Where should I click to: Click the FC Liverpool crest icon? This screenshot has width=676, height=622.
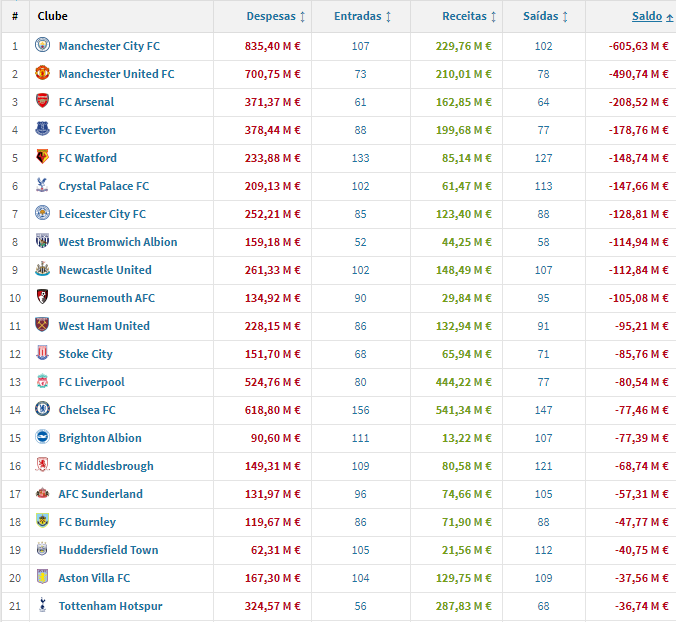point(42,382)
